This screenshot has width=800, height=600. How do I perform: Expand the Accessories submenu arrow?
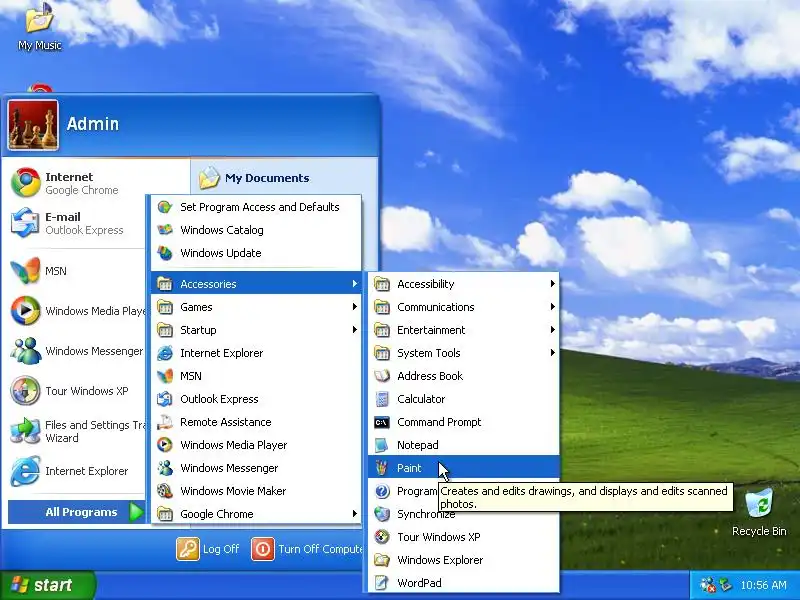pyautogui.click(x=355, y=284)
